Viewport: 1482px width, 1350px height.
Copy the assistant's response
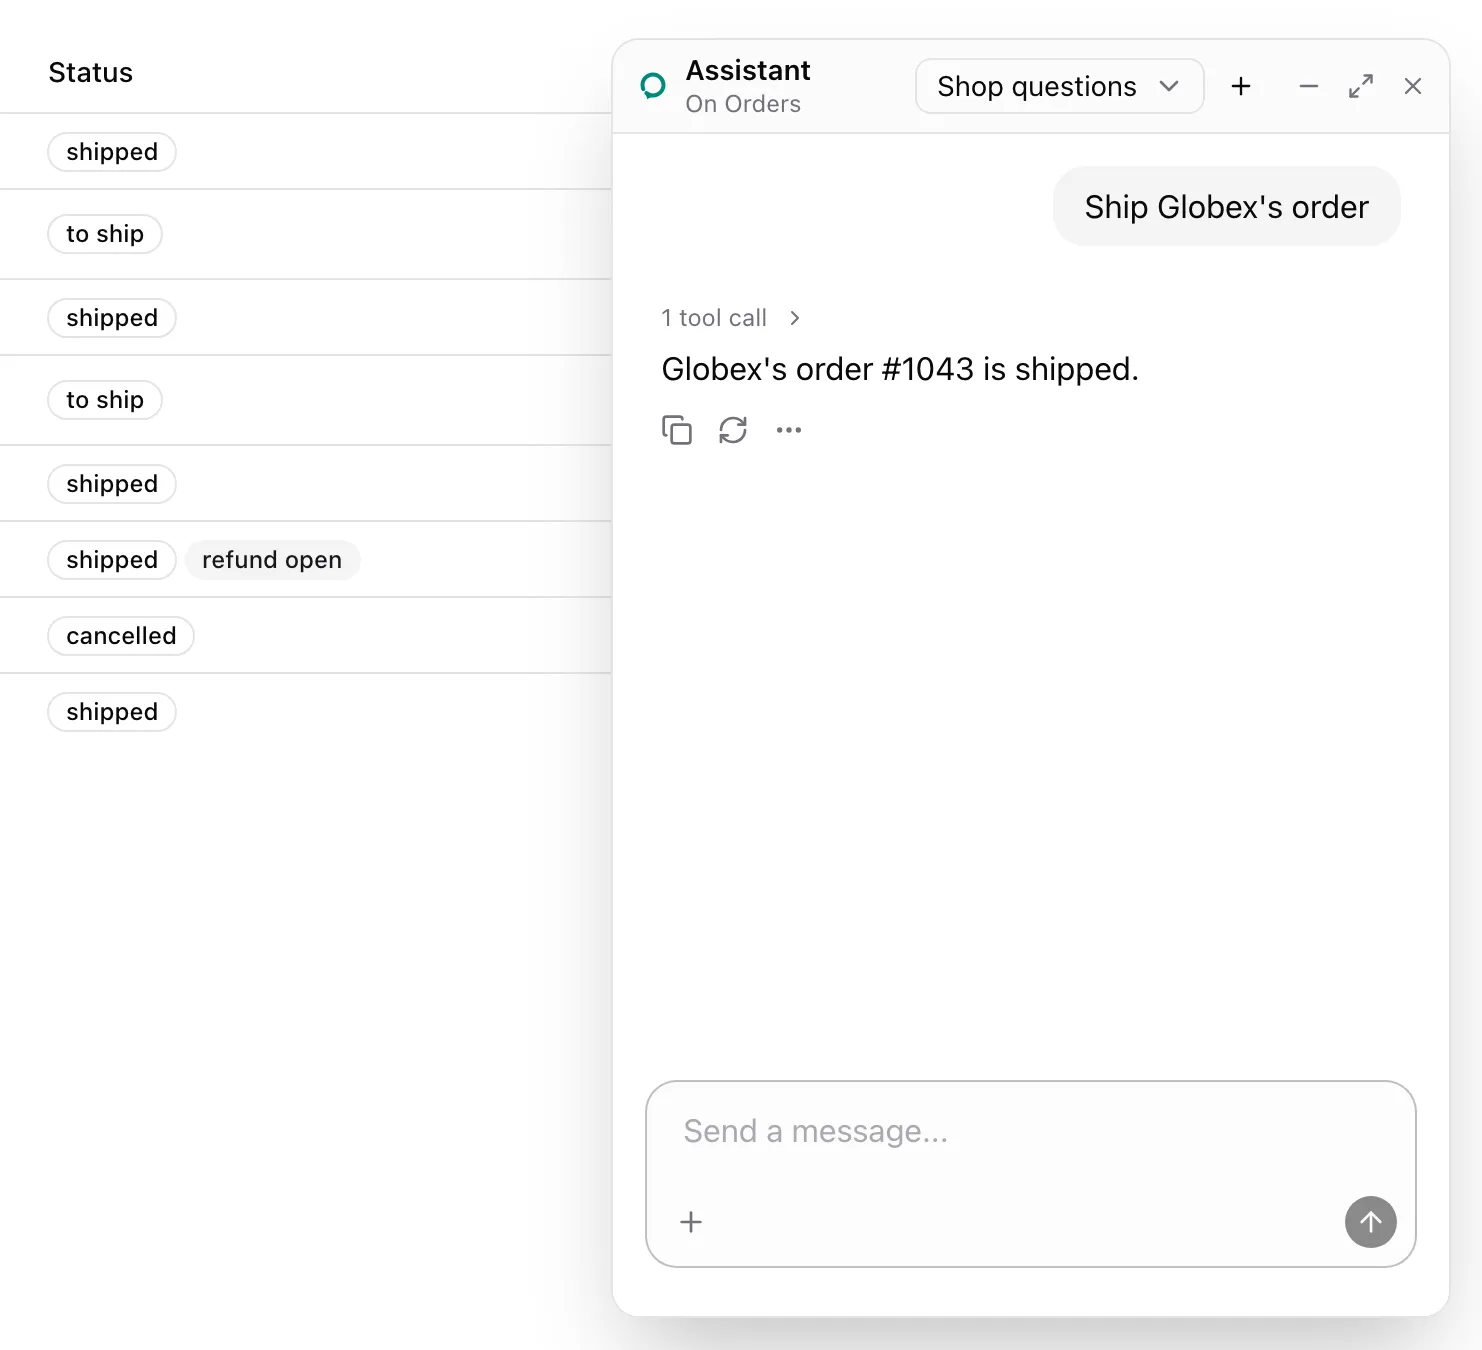tap(677, 430)
